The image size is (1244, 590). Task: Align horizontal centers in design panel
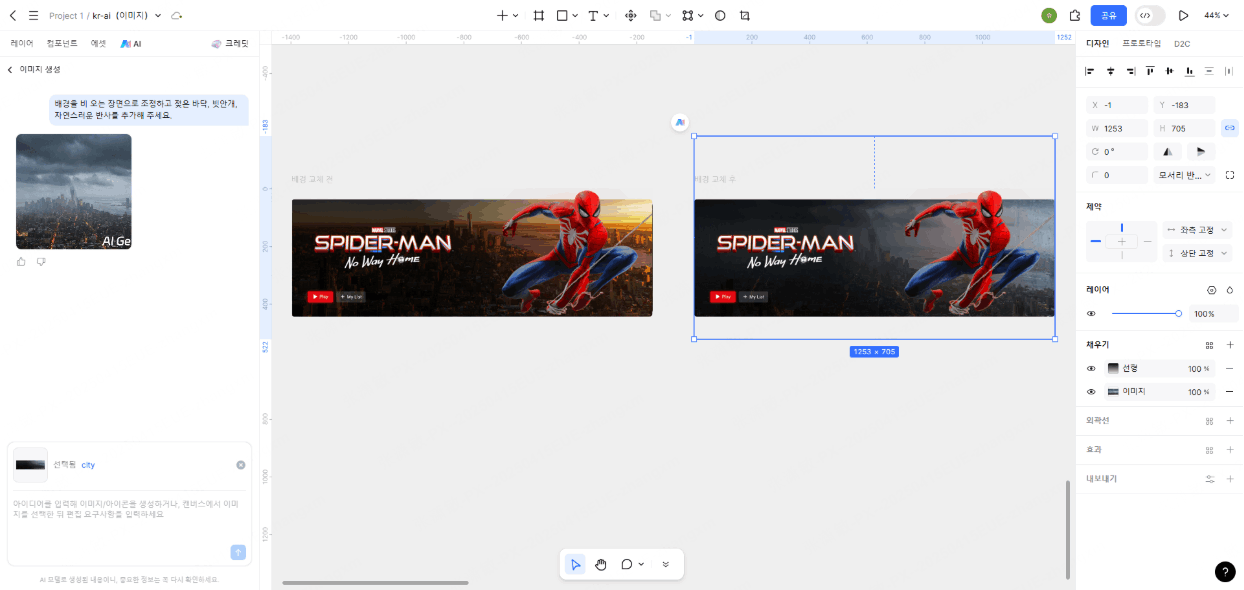click(1110, 71)
